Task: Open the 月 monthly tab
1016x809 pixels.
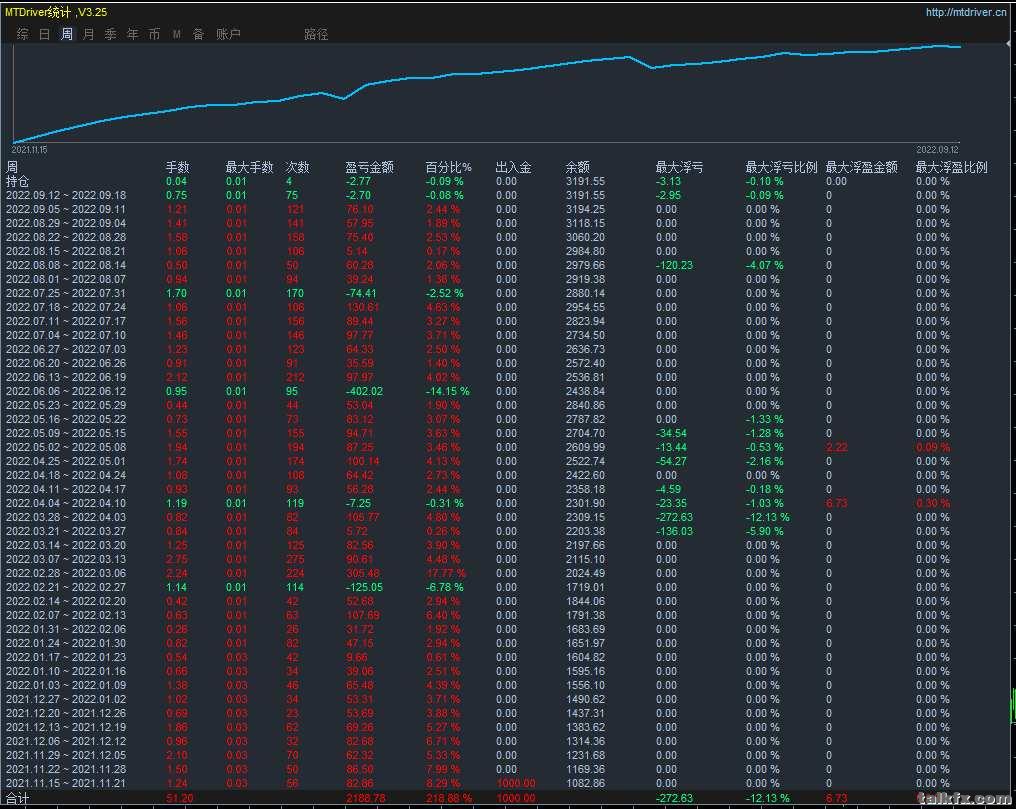Action: click(x=89, y=34)
